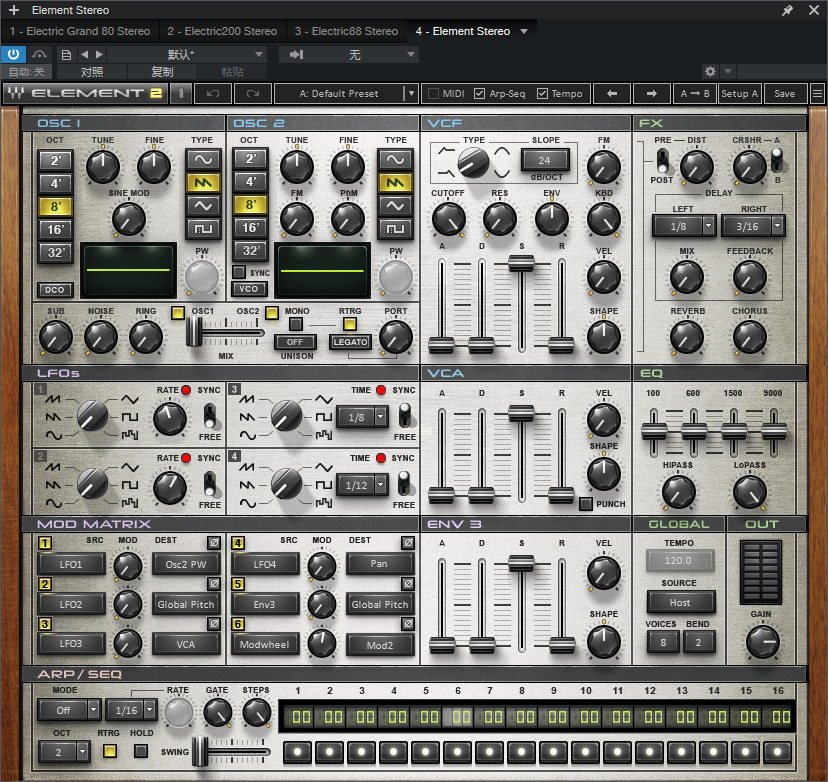Toggle the RTRG button in oscillator mix
The image size is (828, 782).
coord(350,324)
